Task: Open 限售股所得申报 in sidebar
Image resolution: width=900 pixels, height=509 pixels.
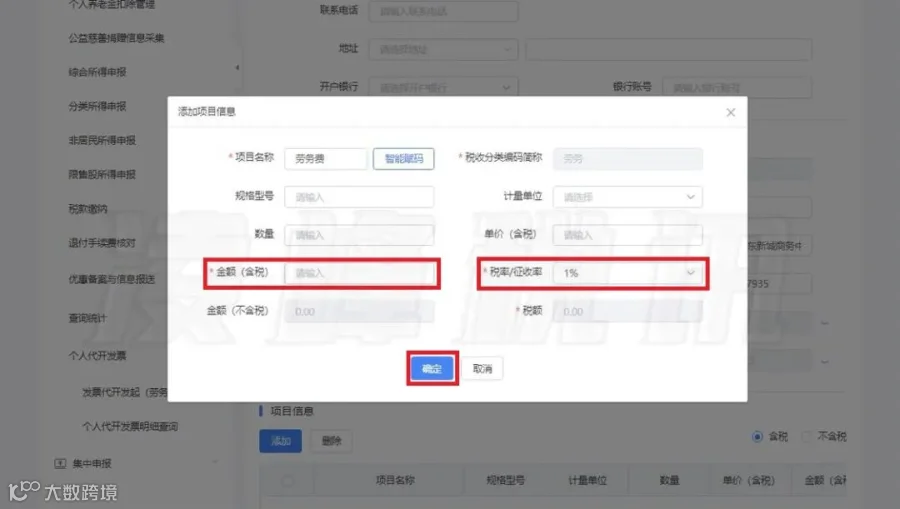Action: 102,174
